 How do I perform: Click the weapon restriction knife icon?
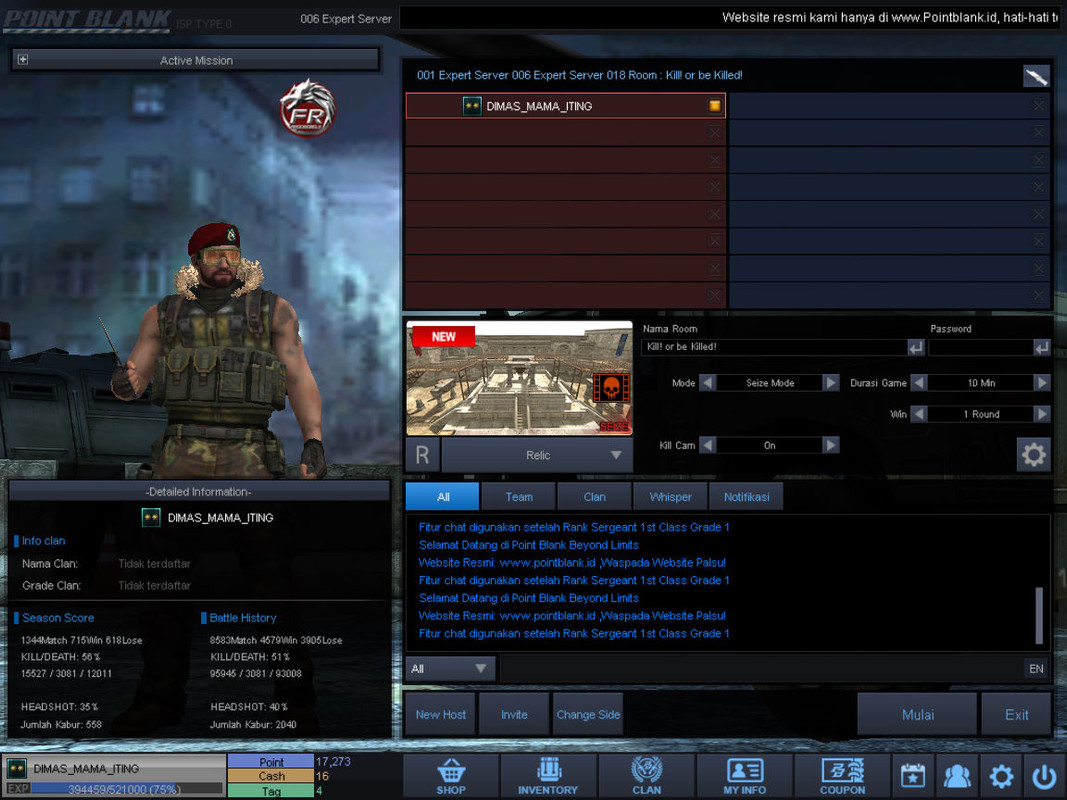[1036, 76]
